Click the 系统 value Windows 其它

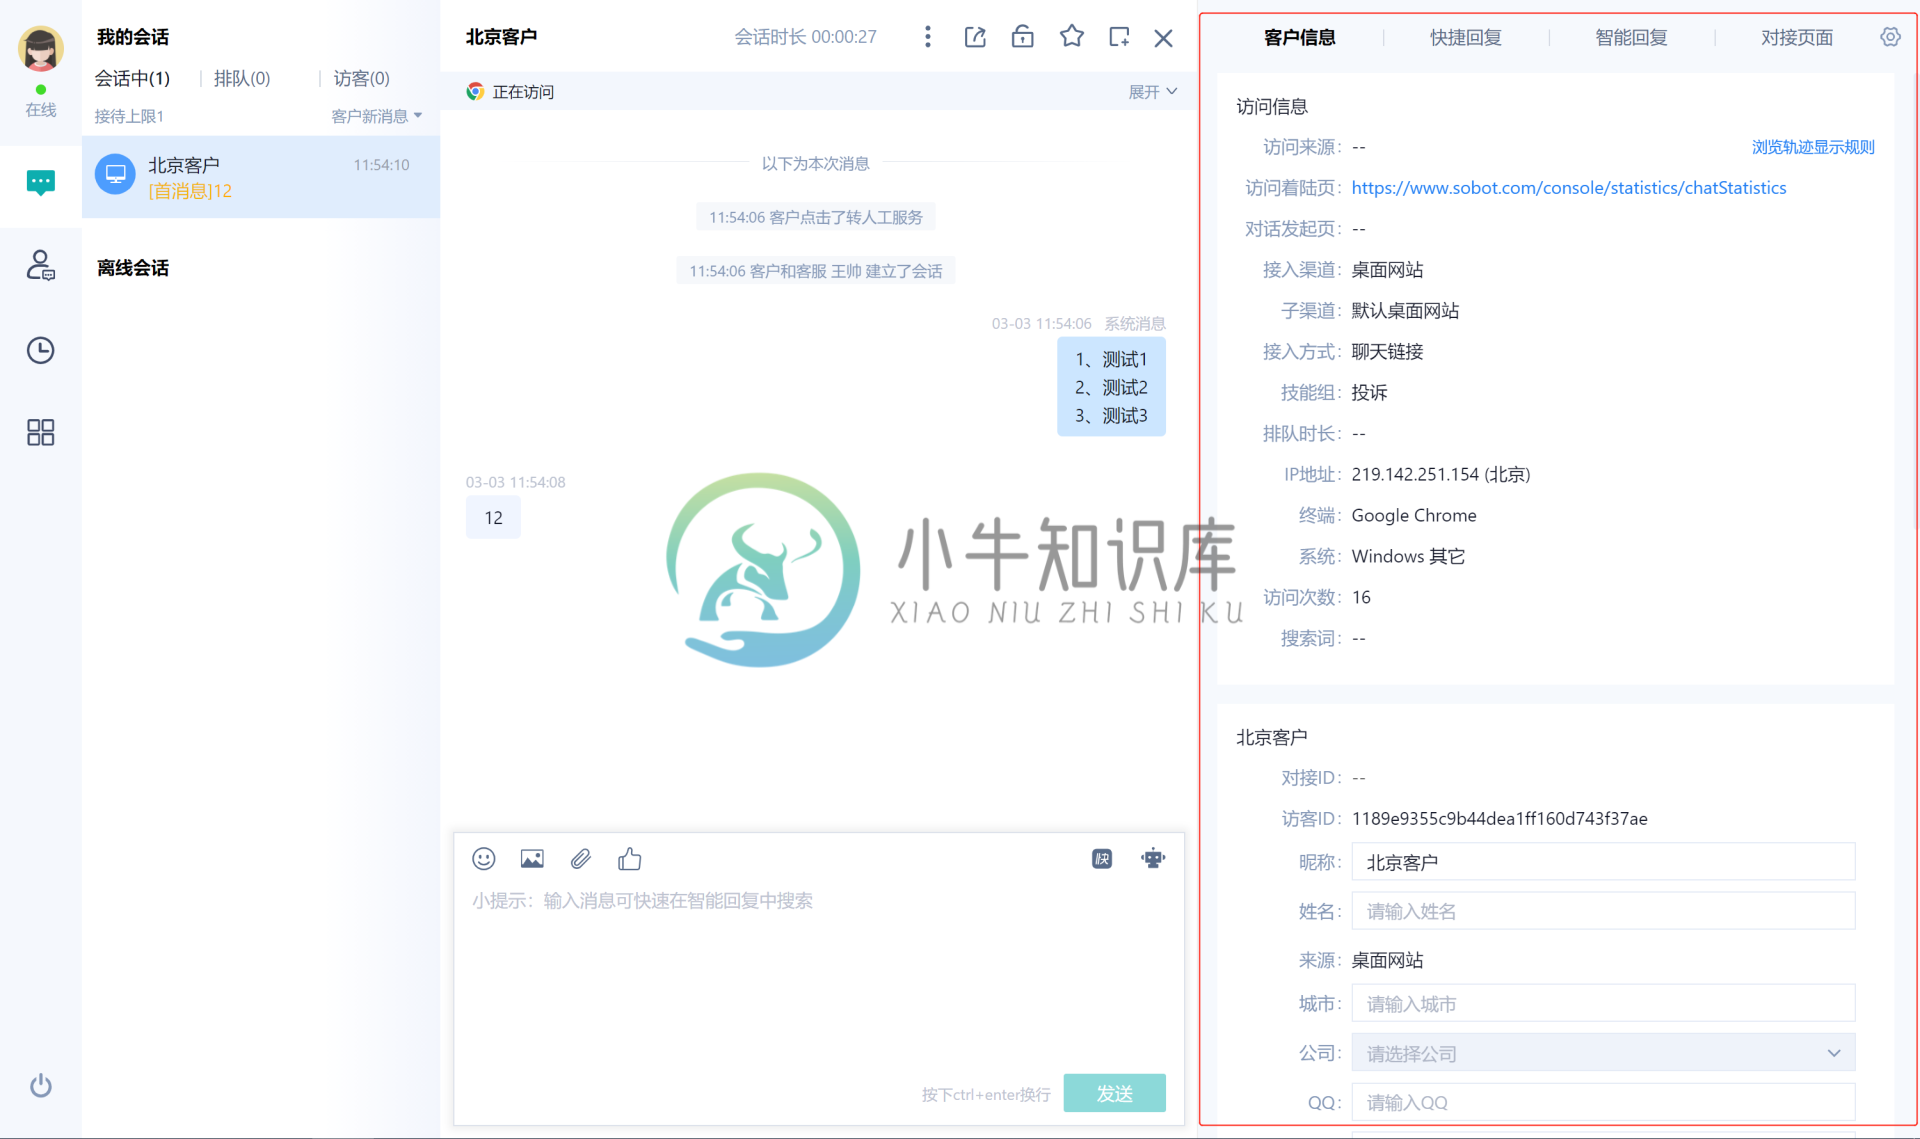(x=1408, y=556)
